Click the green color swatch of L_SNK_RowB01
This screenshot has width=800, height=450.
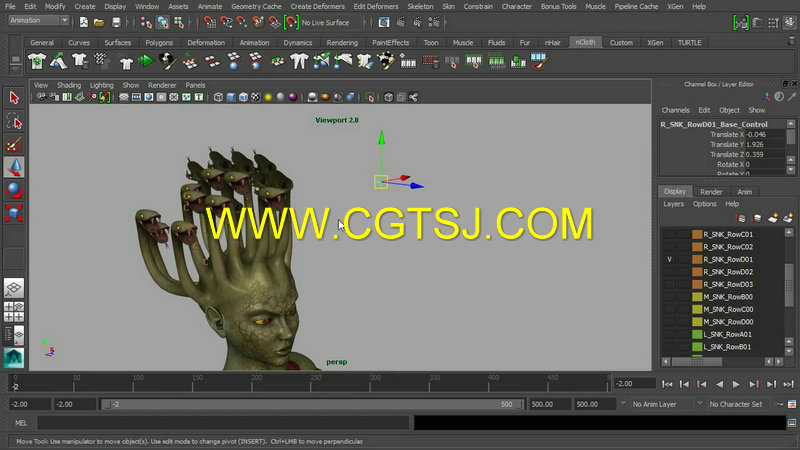tap(697, 347)
